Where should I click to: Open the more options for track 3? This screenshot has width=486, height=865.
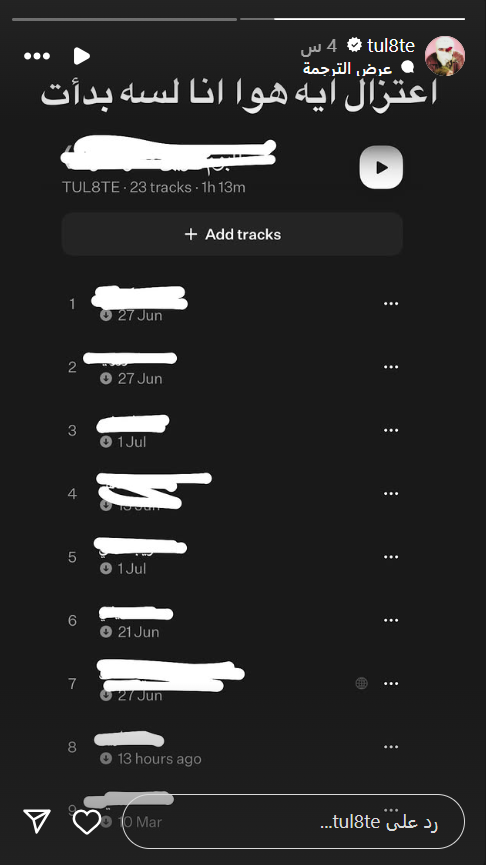[x=391, y=430]
